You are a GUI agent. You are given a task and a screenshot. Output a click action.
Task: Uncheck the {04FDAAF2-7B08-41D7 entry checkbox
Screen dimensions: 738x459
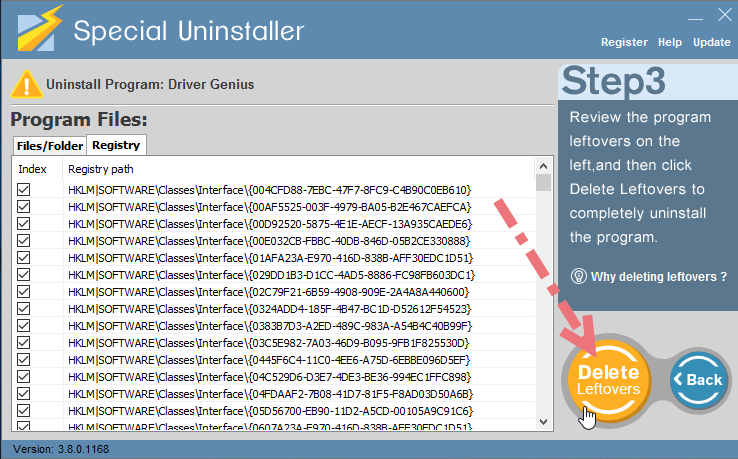click(24, 394)
